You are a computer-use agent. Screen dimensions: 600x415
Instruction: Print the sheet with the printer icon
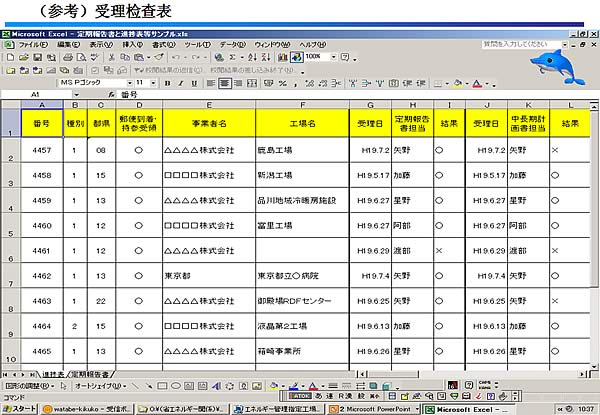[x=68, y=57]
